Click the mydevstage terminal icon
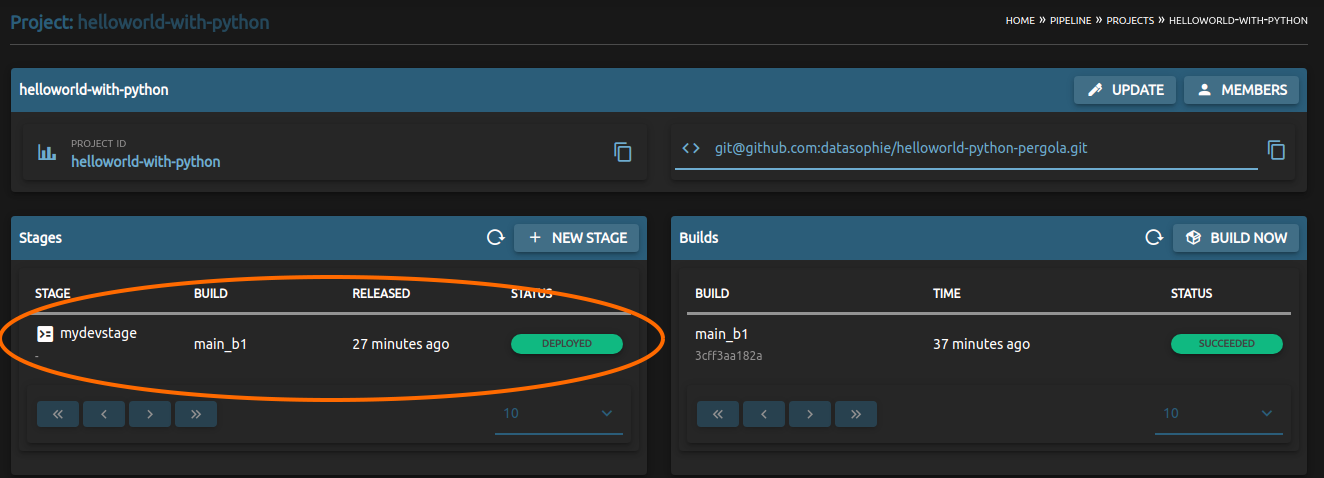 [45, 334]
